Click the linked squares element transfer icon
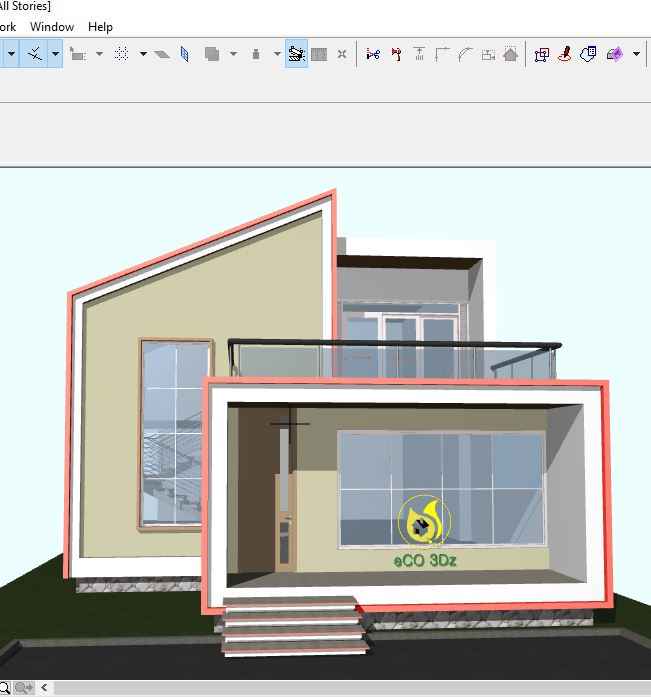 click(x=542, y=54)
